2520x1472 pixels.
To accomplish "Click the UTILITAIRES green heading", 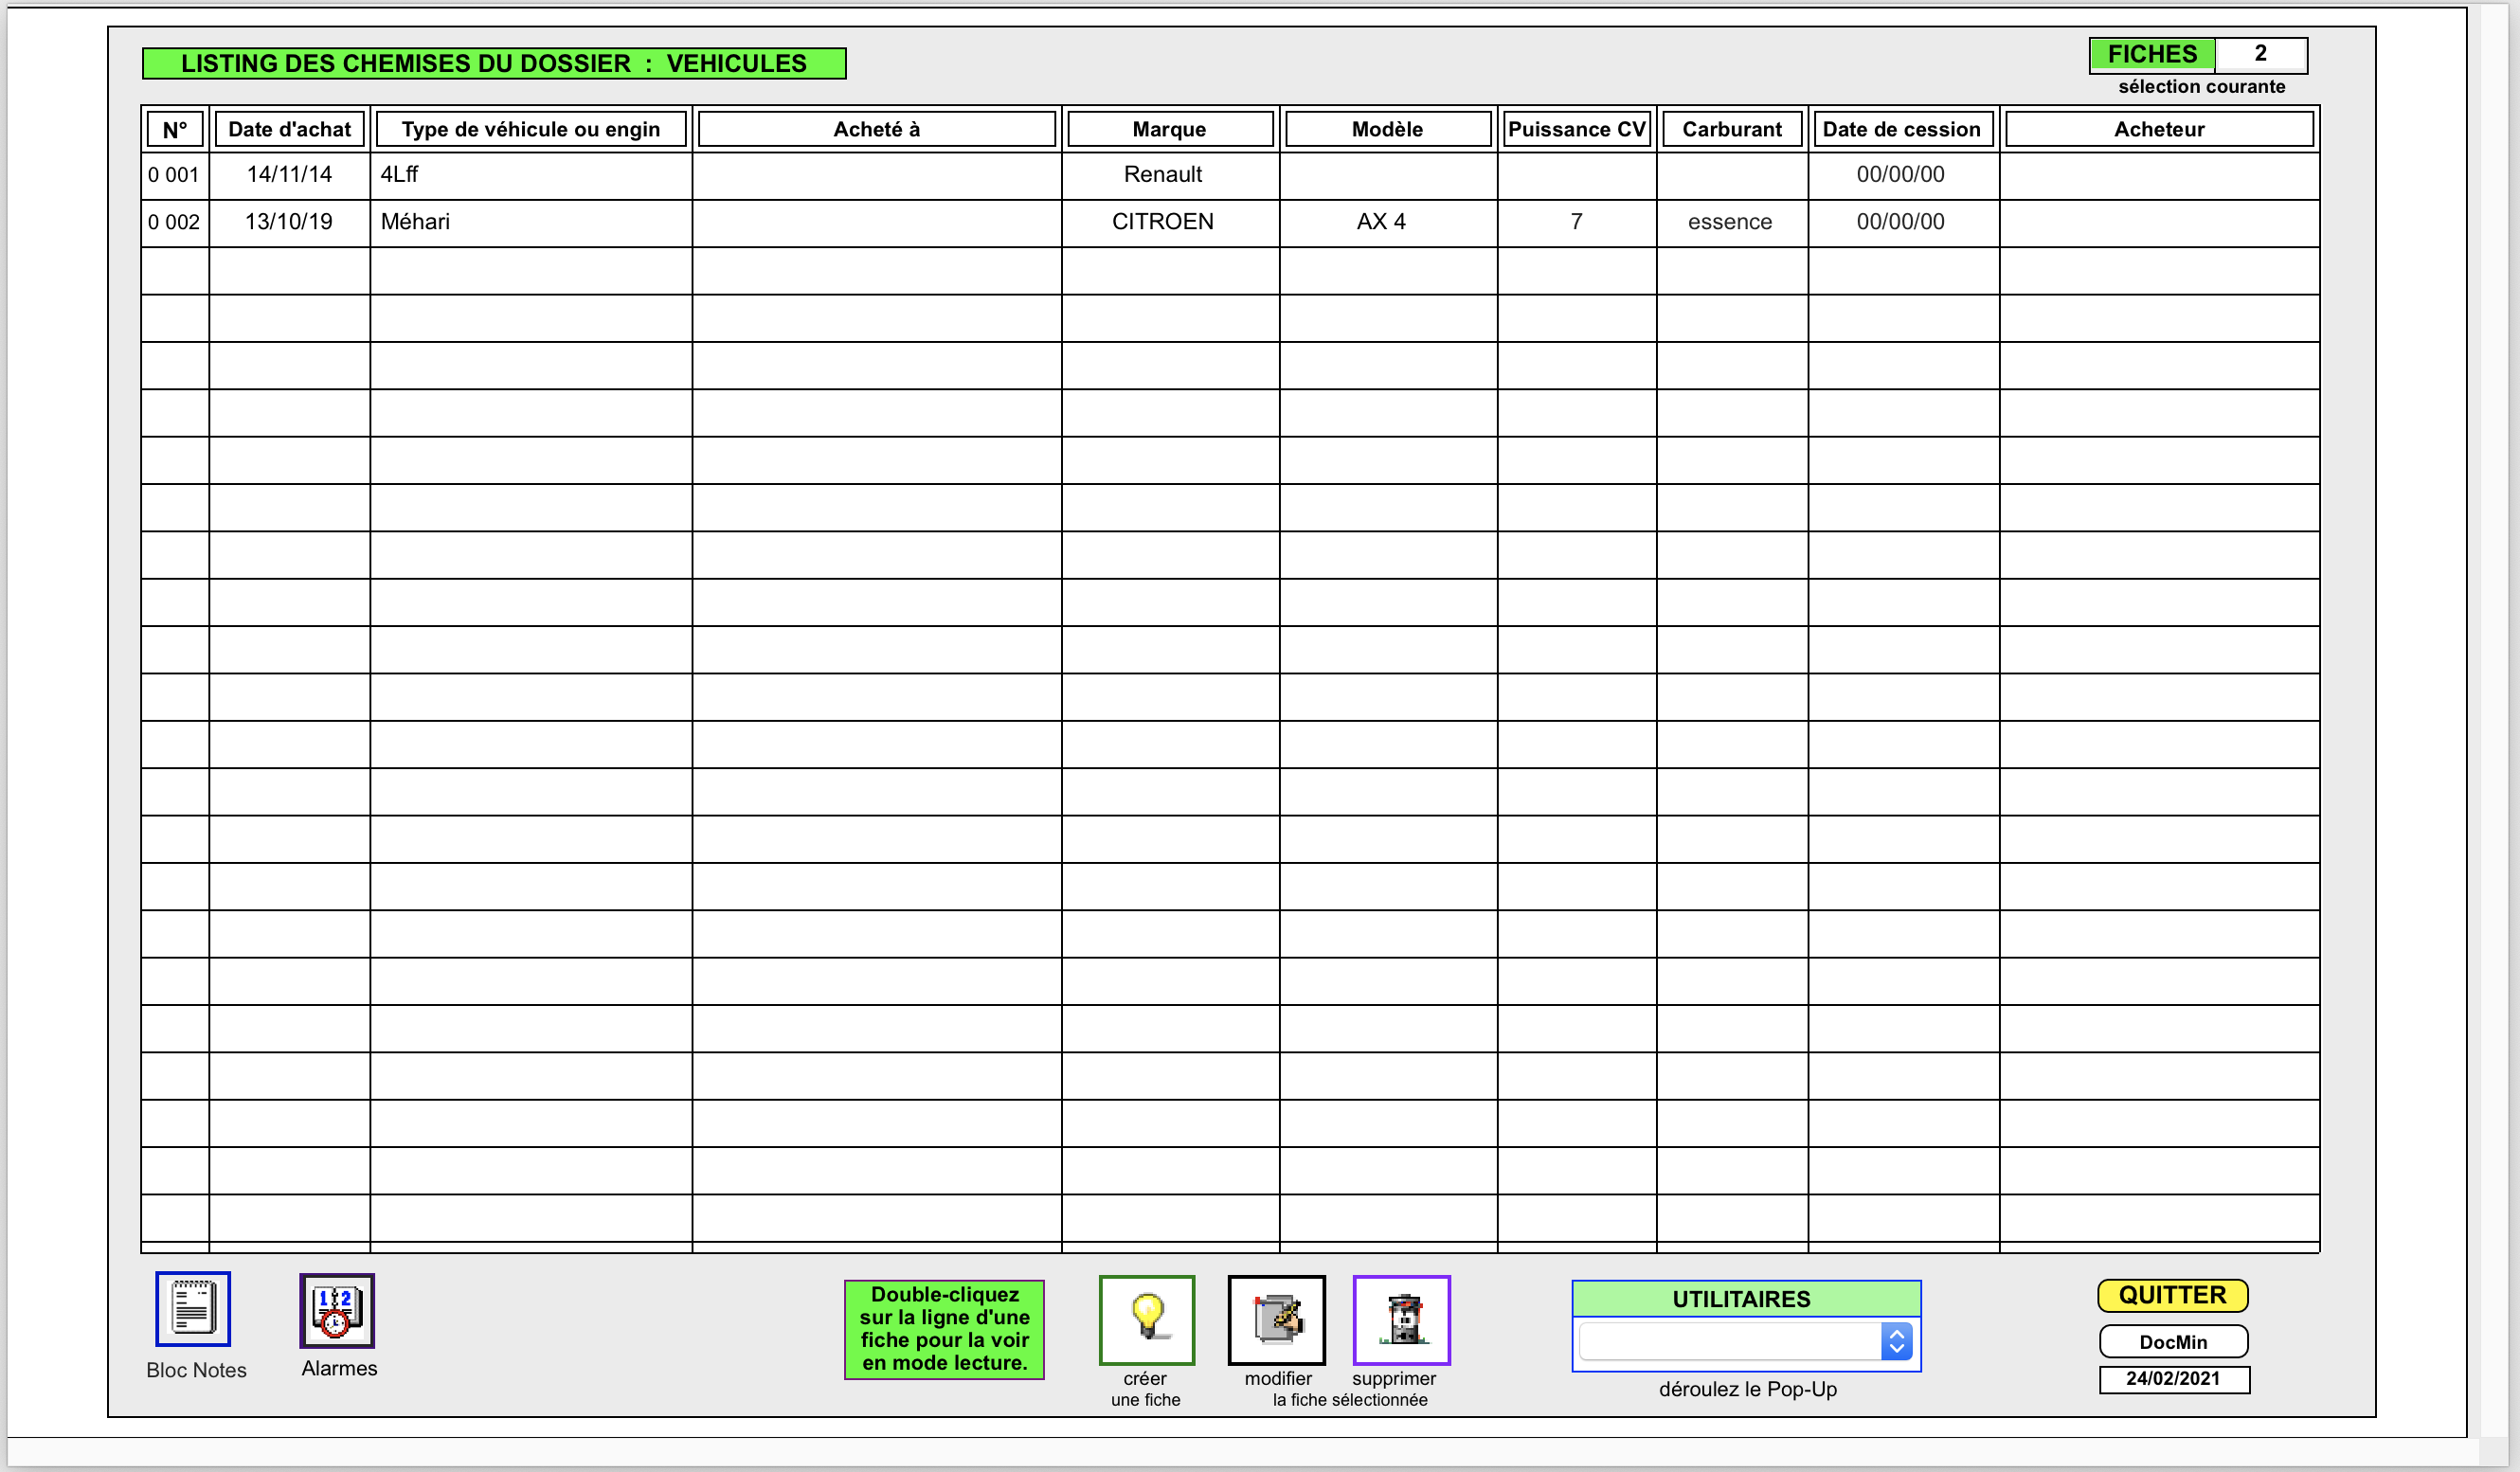I will pos(1746,1299).
